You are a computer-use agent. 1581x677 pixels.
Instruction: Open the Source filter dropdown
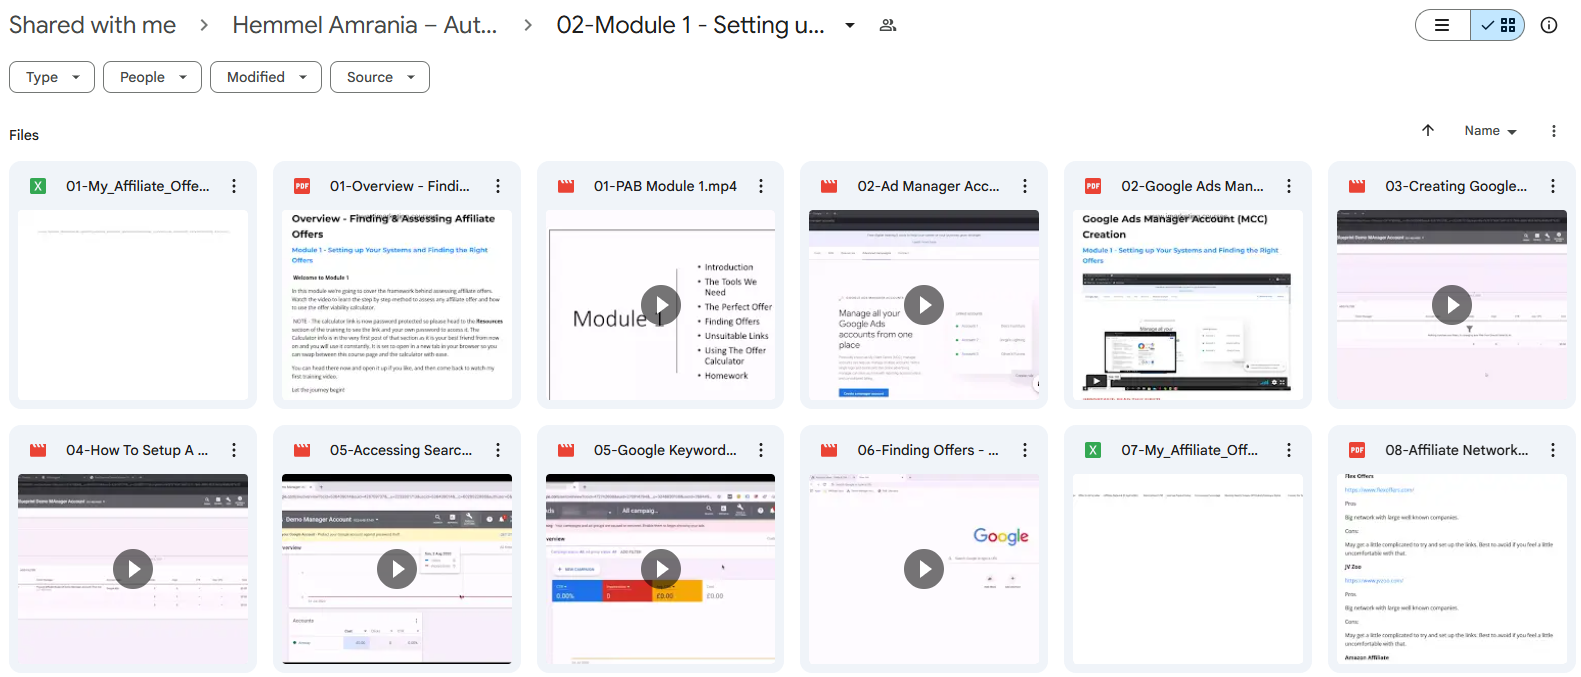coord(380,77)
